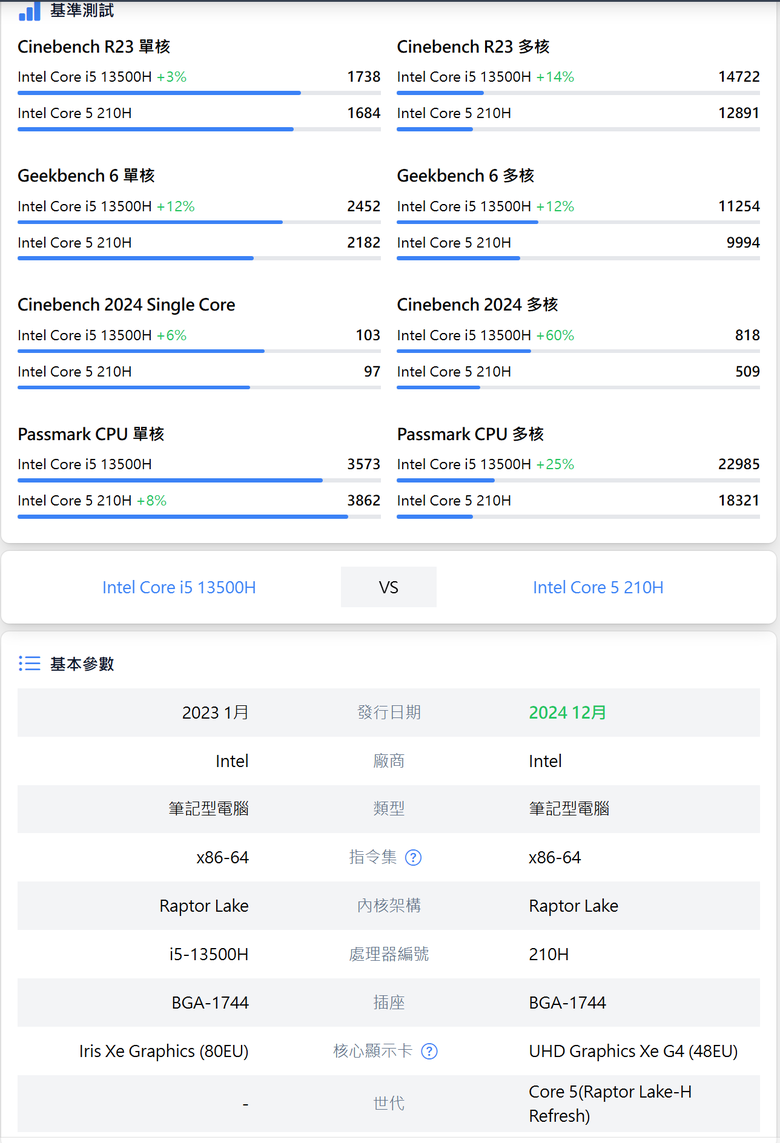Screen dimensions: 780x1143
Task: Click the 509 Cinebench 2024 multi score
Action: pyautogui.click(x=747, y=372)
